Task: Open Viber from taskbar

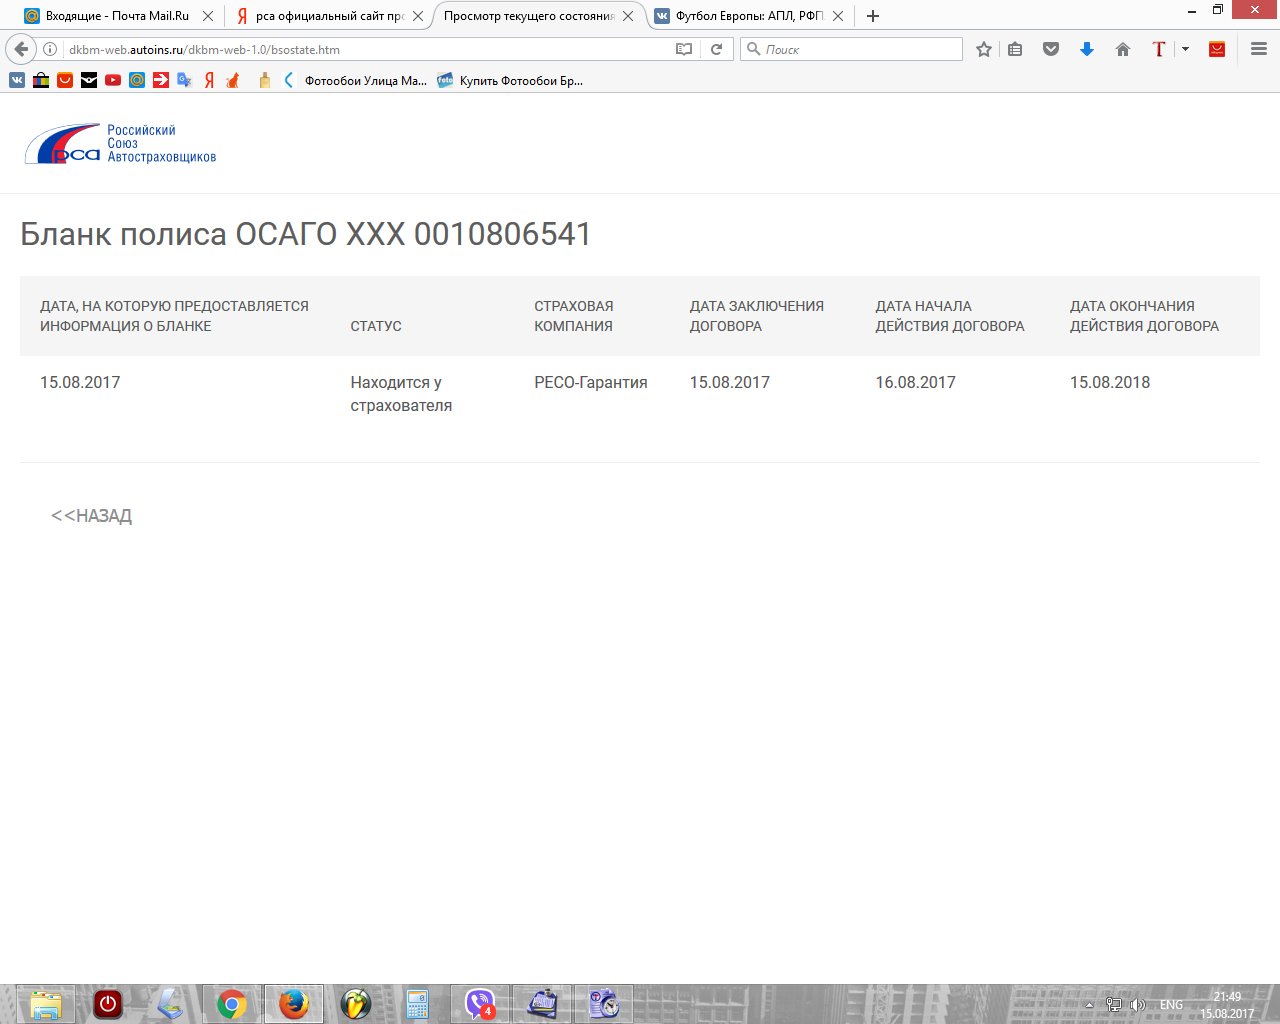Action: coord(480,1004)
